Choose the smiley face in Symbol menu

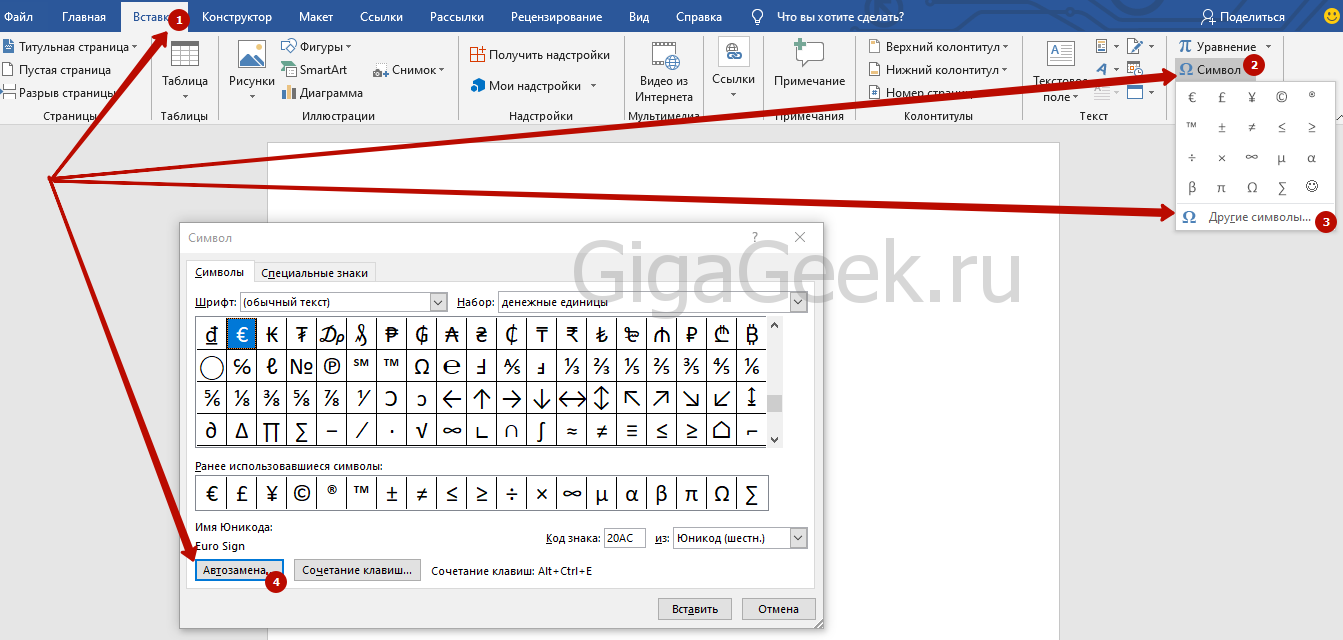1311,187
